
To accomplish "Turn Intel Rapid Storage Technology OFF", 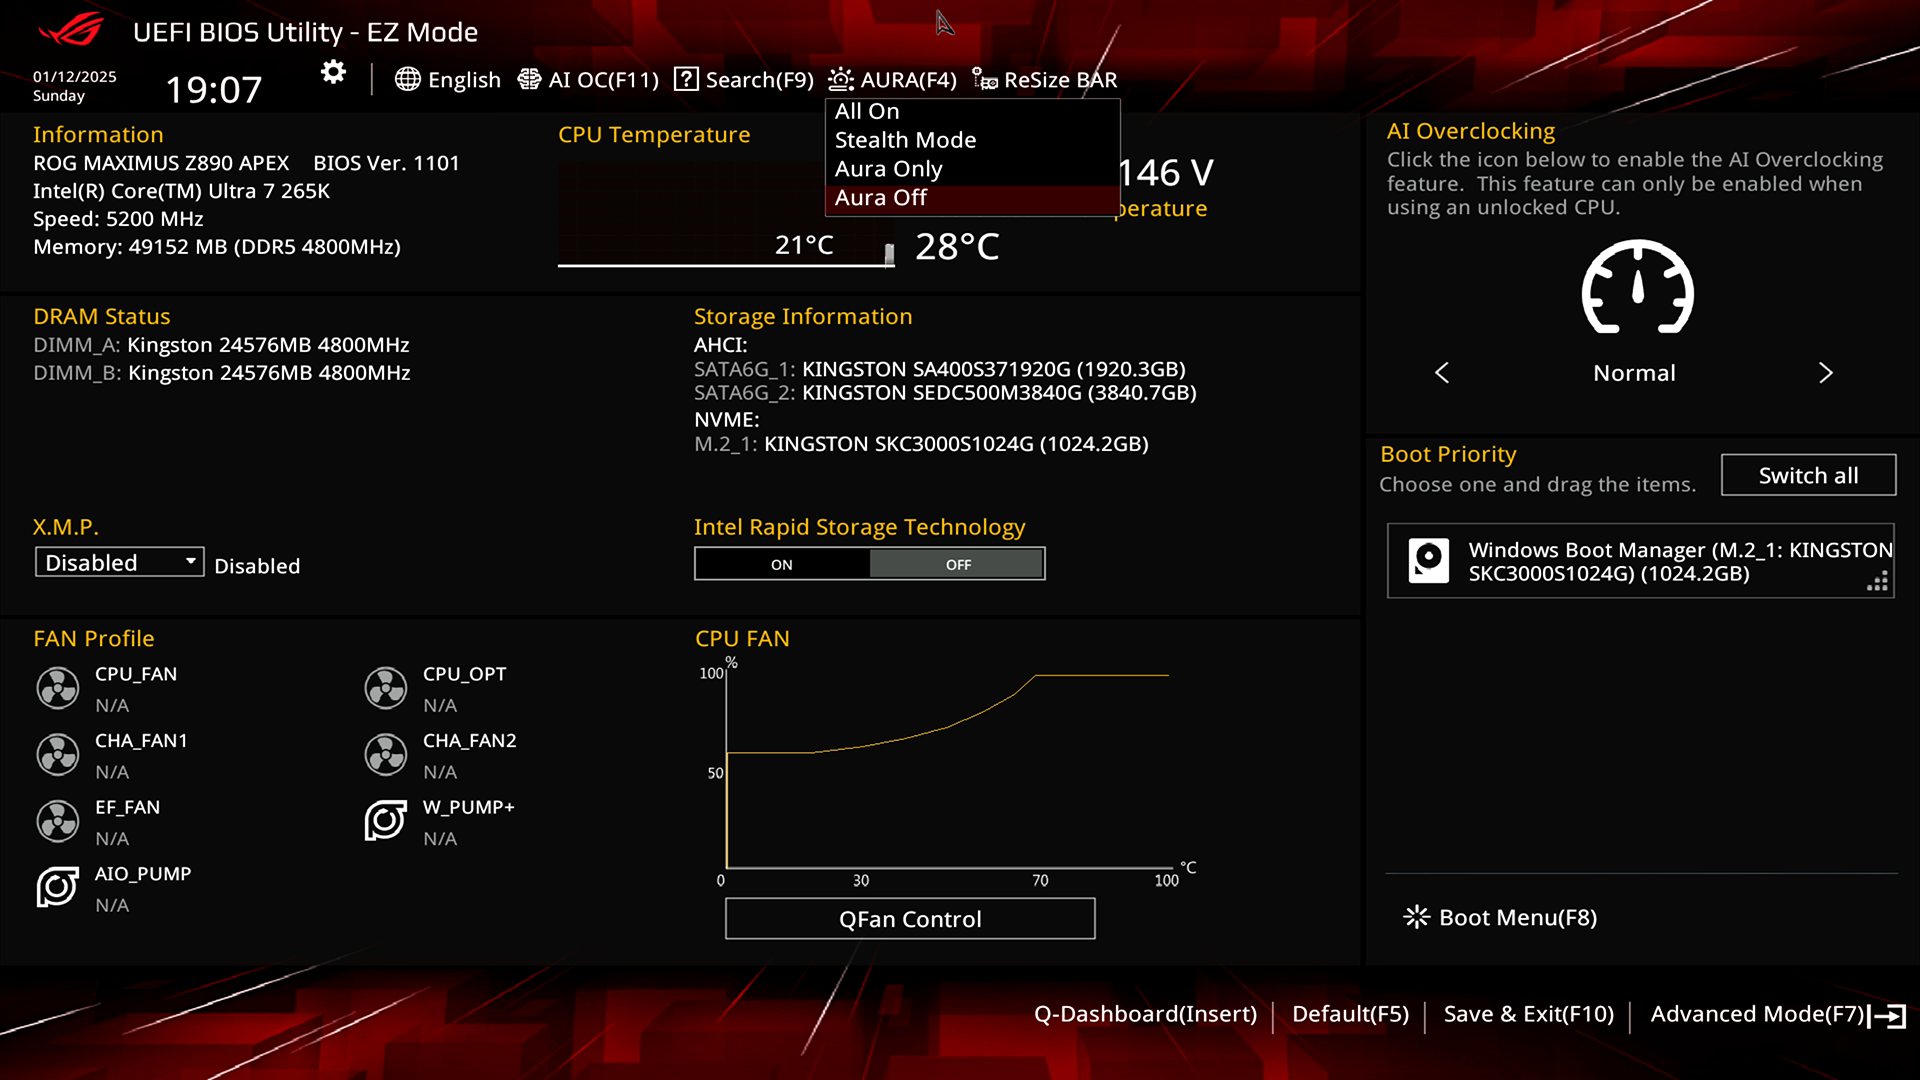I will [957, 564].
